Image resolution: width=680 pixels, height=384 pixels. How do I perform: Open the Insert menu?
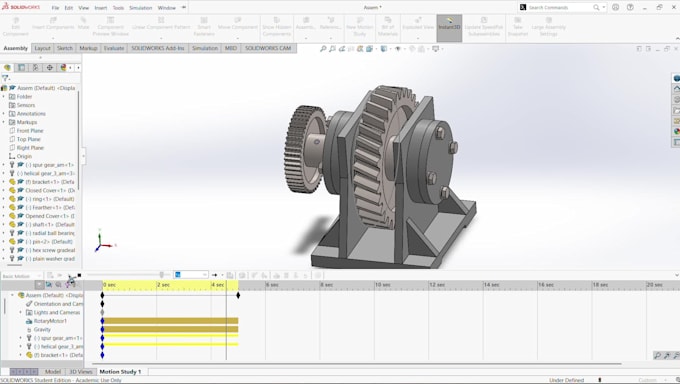click(x=101, y=8)
